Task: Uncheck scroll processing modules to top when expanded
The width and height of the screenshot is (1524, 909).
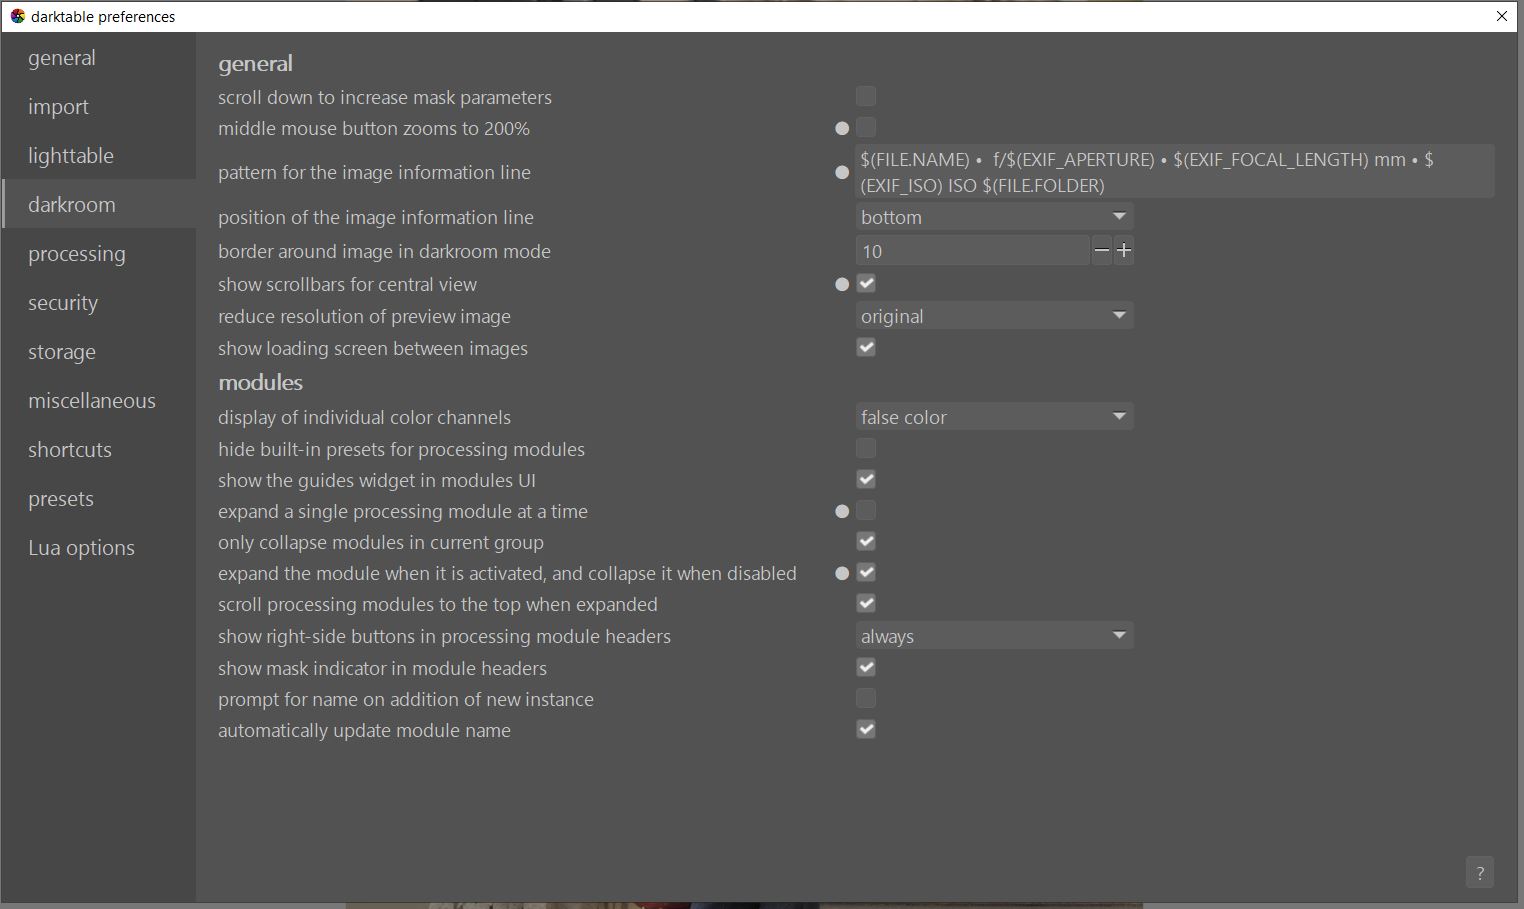Action: (866, 603)
